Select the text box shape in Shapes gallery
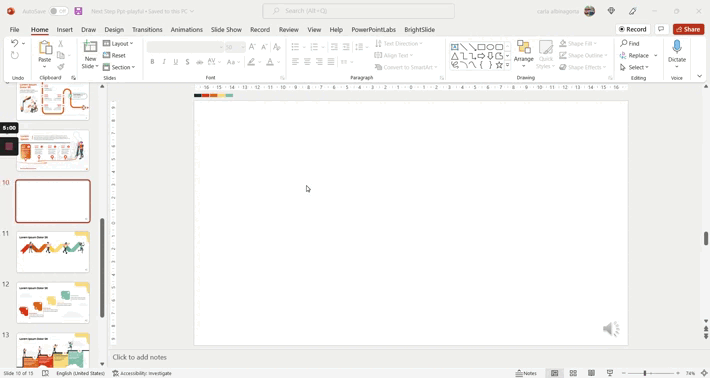This screenshot has width=710, height=378. pyautogui.click(x=455, y=47)
